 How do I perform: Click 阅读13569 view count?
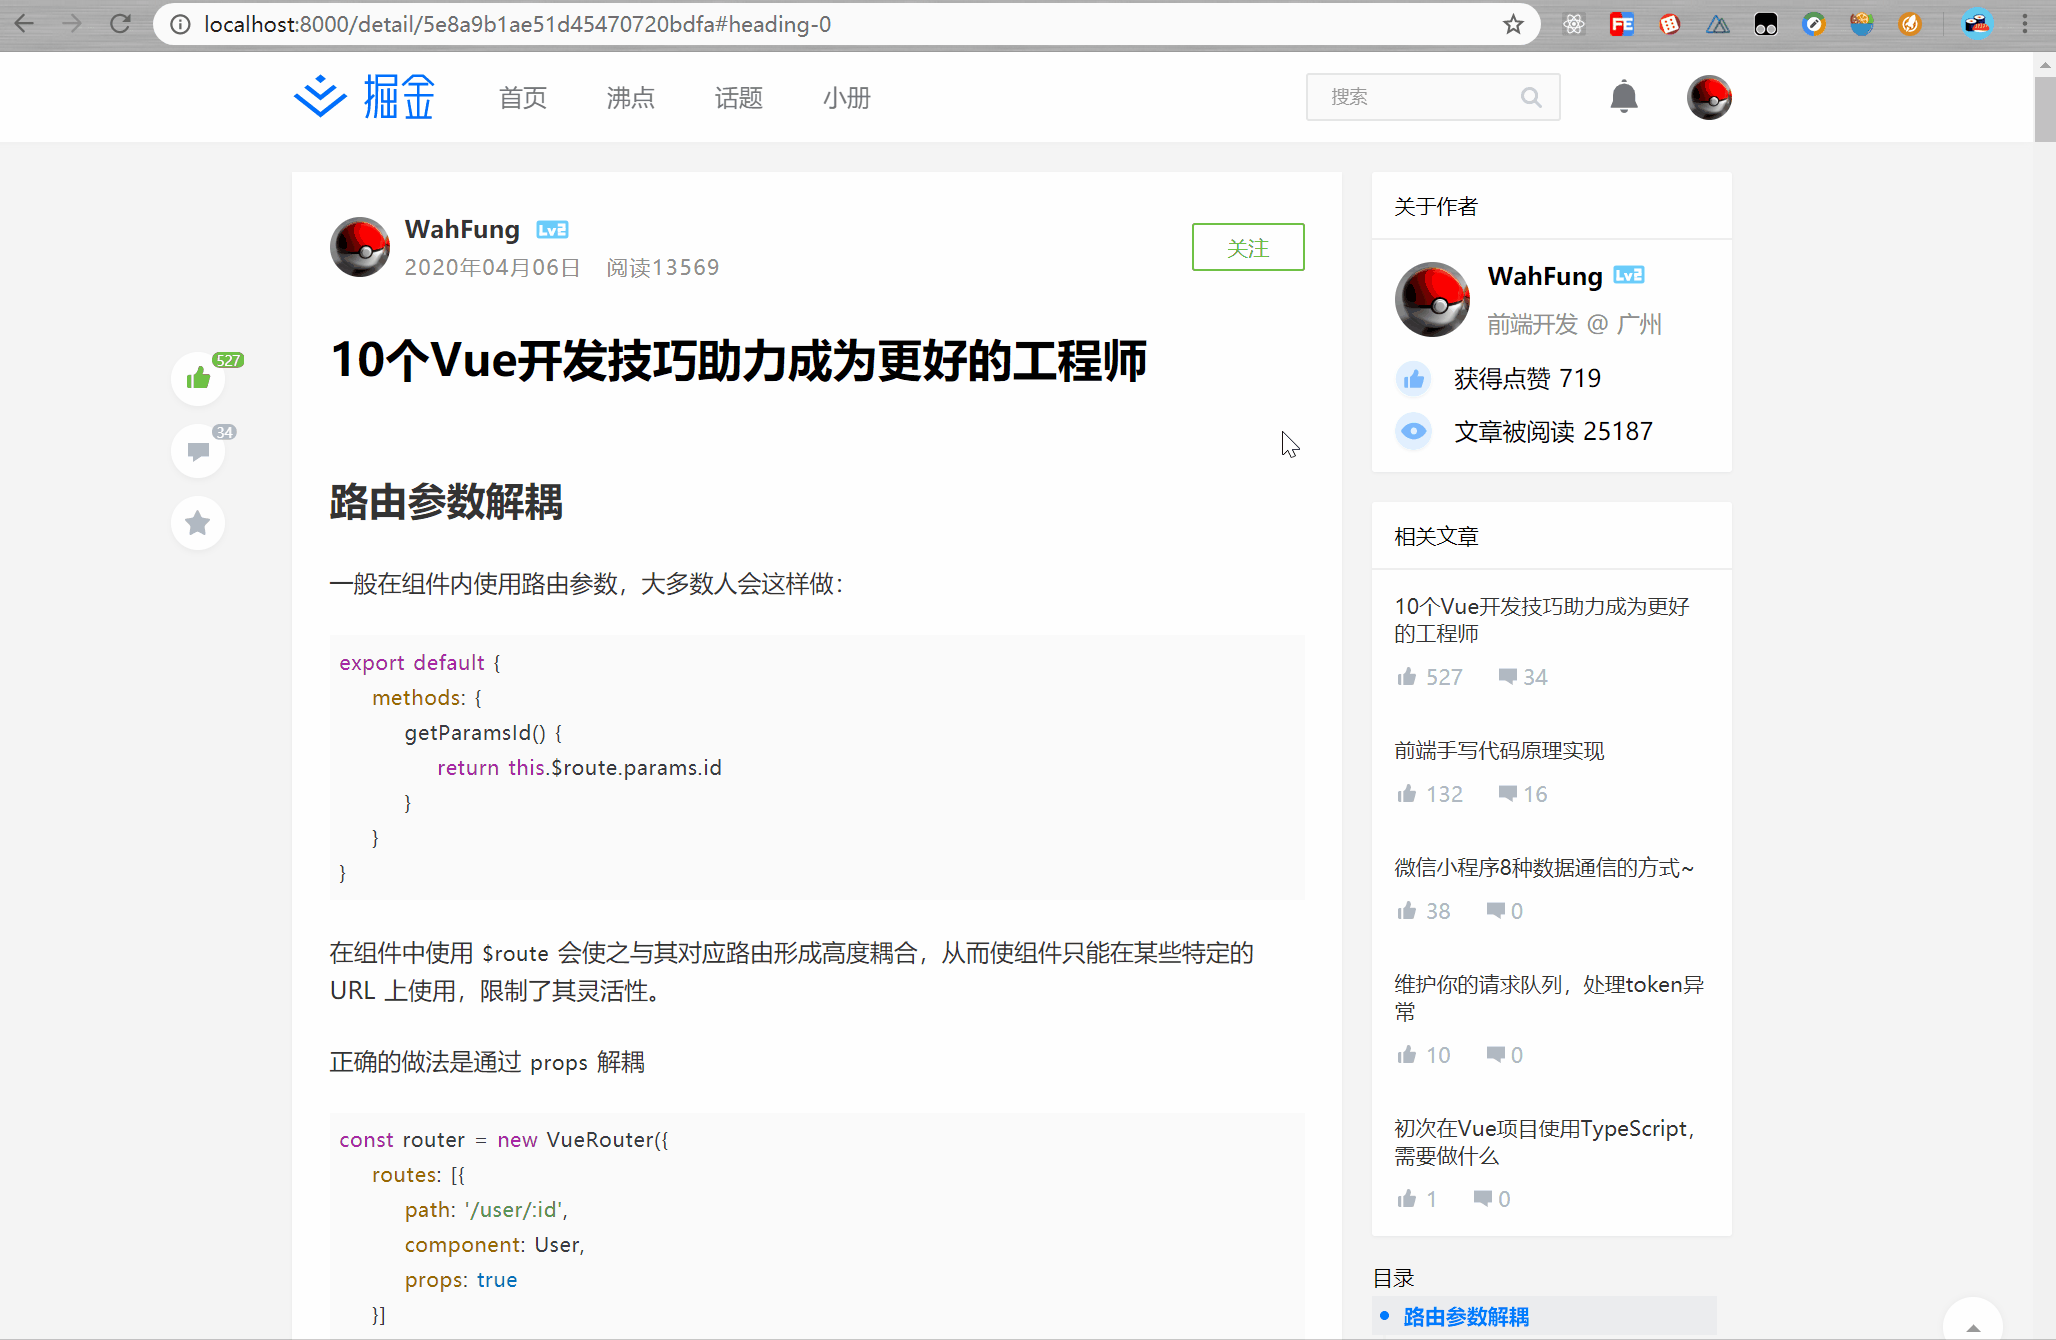click(x=663, y=268)
